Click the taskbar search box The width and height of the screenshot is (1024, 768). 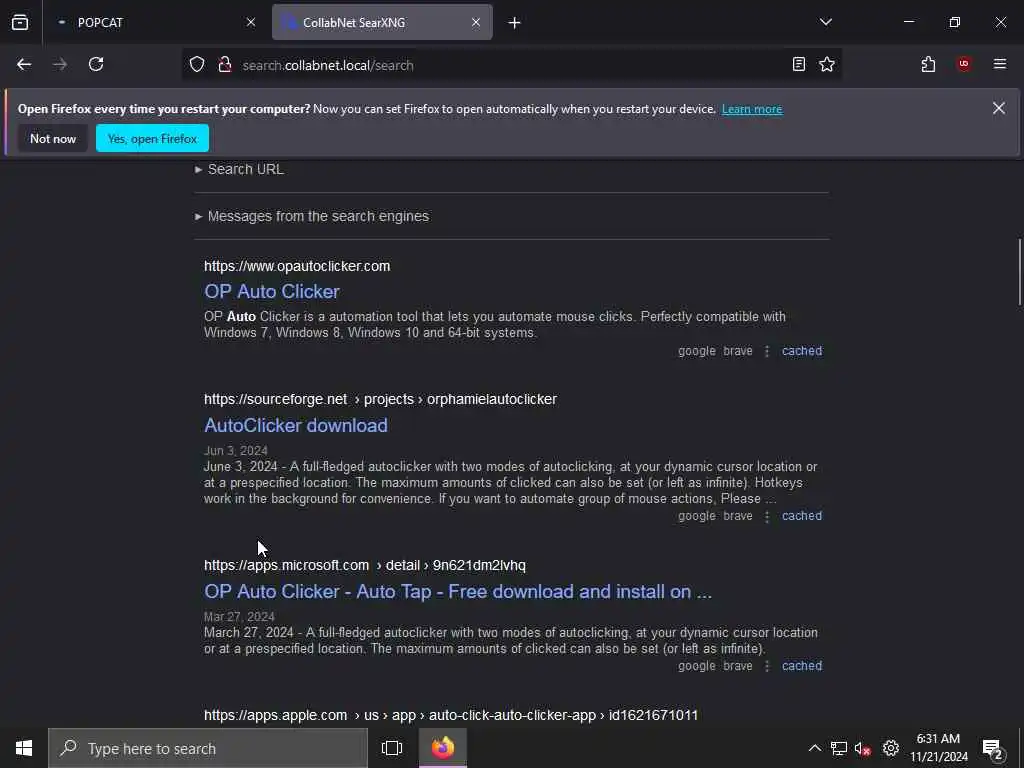[x=208, y=748]
